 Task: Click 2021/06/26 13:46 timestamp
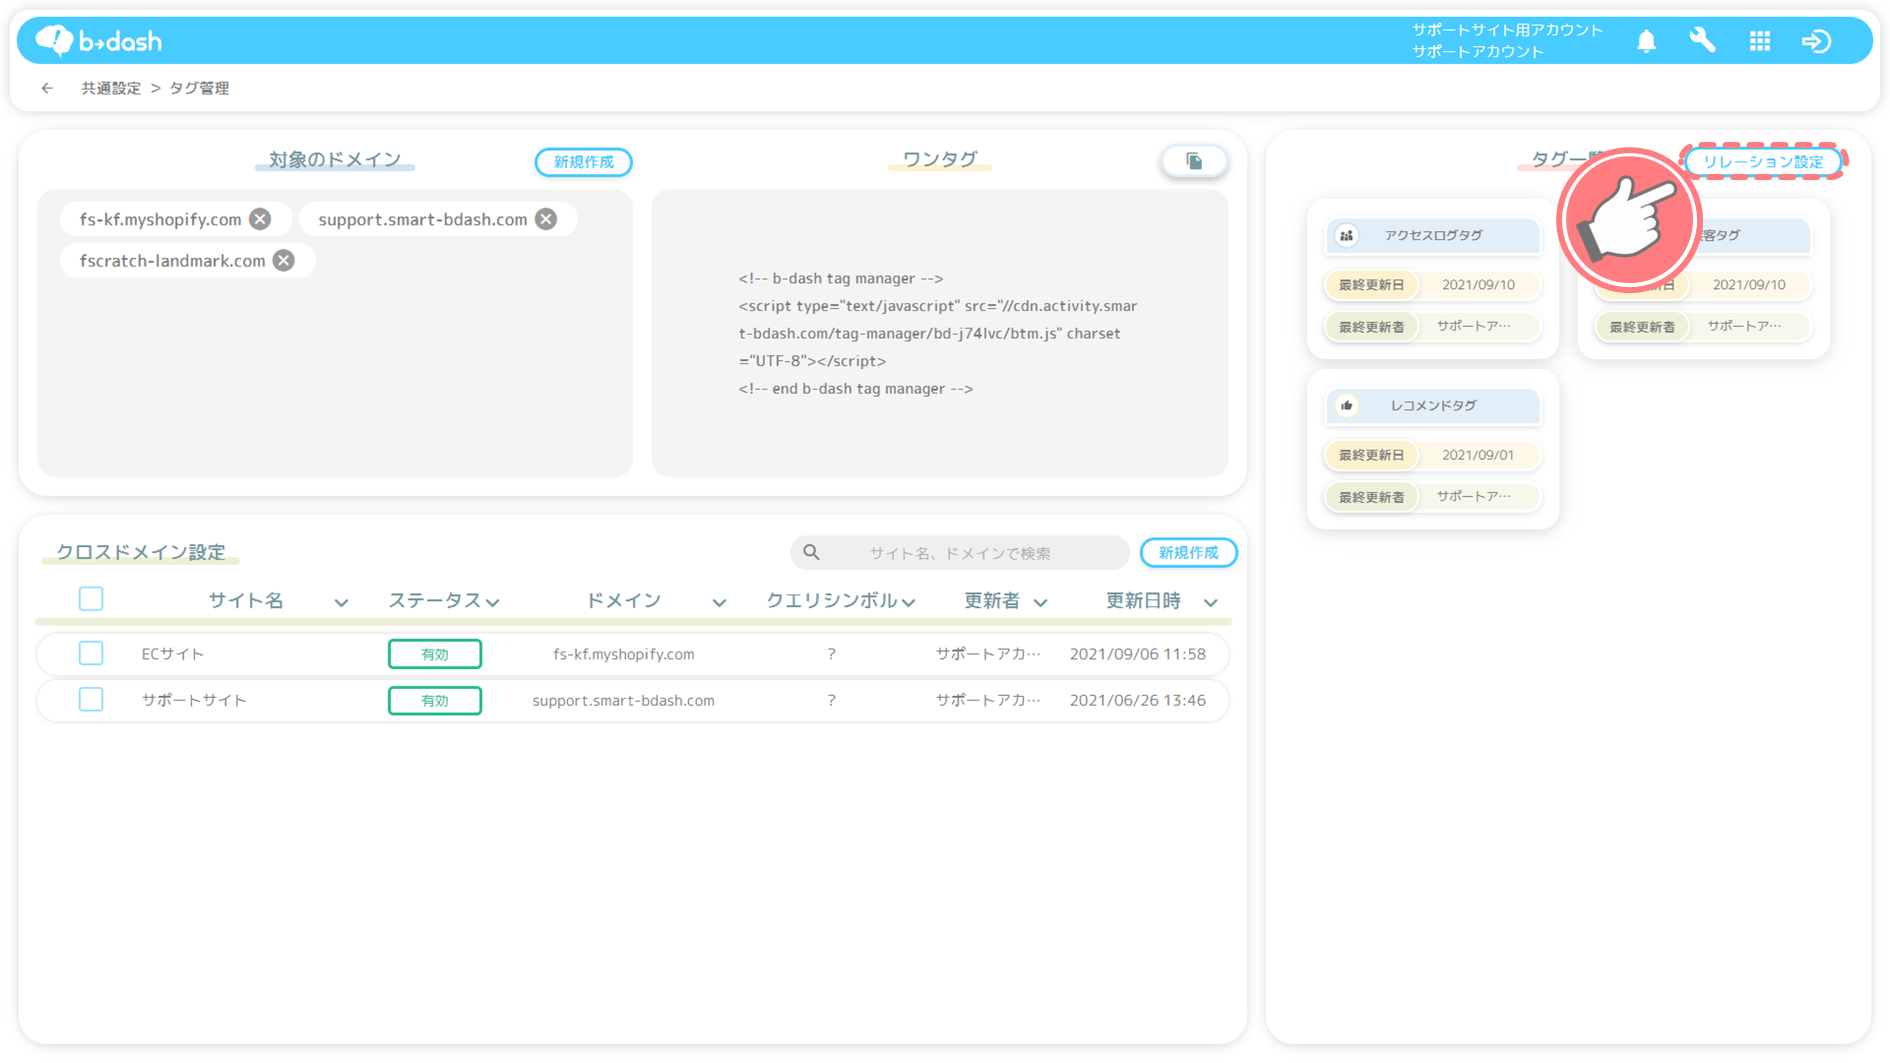coord(1138,700)
